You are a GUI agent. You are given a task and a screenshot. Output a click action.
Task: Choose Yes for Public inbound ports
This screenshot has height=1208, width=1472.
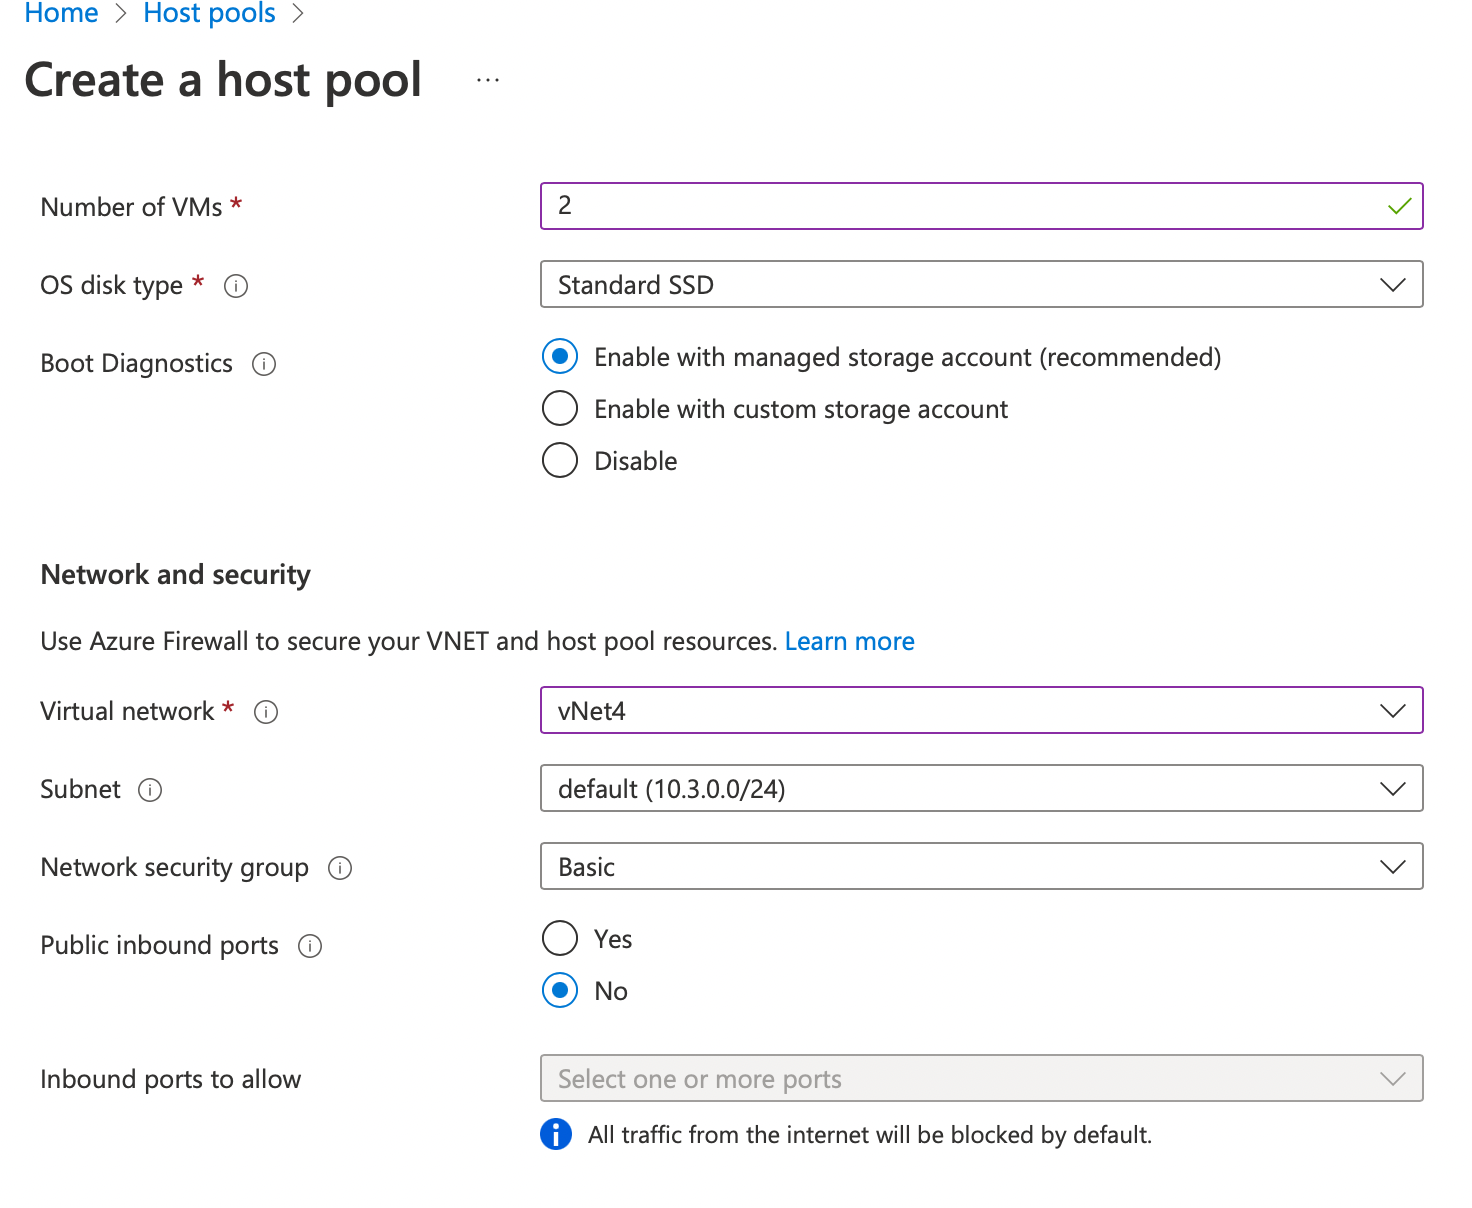[560, 938]
